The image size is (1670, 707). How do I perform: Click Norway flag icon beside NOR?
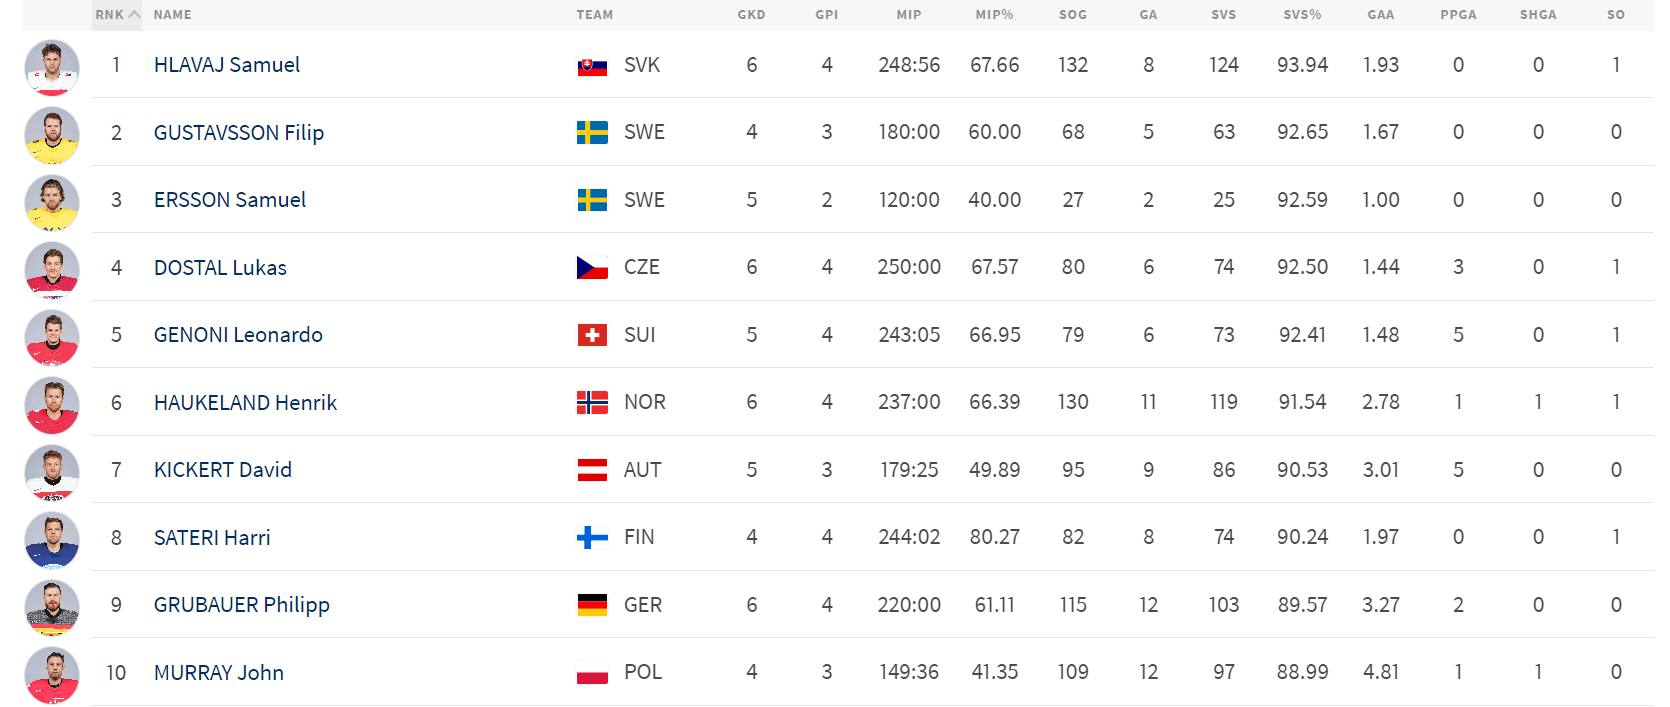592,403
